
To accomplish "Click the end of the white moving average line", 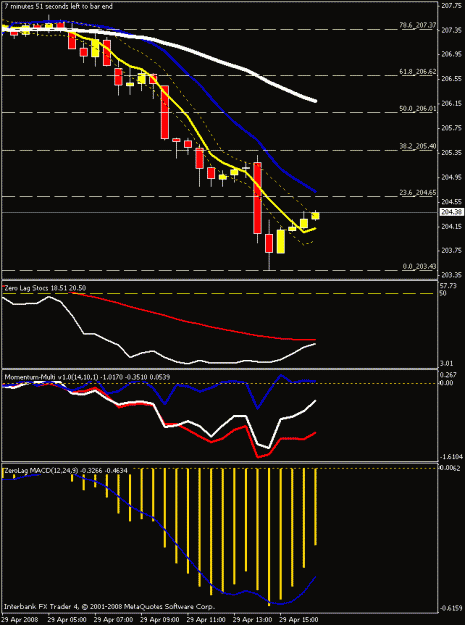I will pyautogui.click(x=315, y=100).
